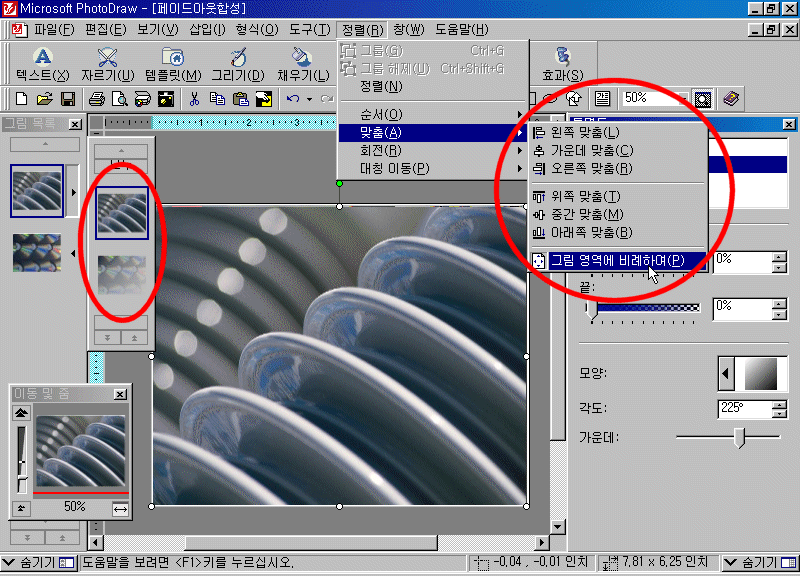Click the Copy icon in toolbar
Viewport: 800px width, 576px height.
point(217,98)
